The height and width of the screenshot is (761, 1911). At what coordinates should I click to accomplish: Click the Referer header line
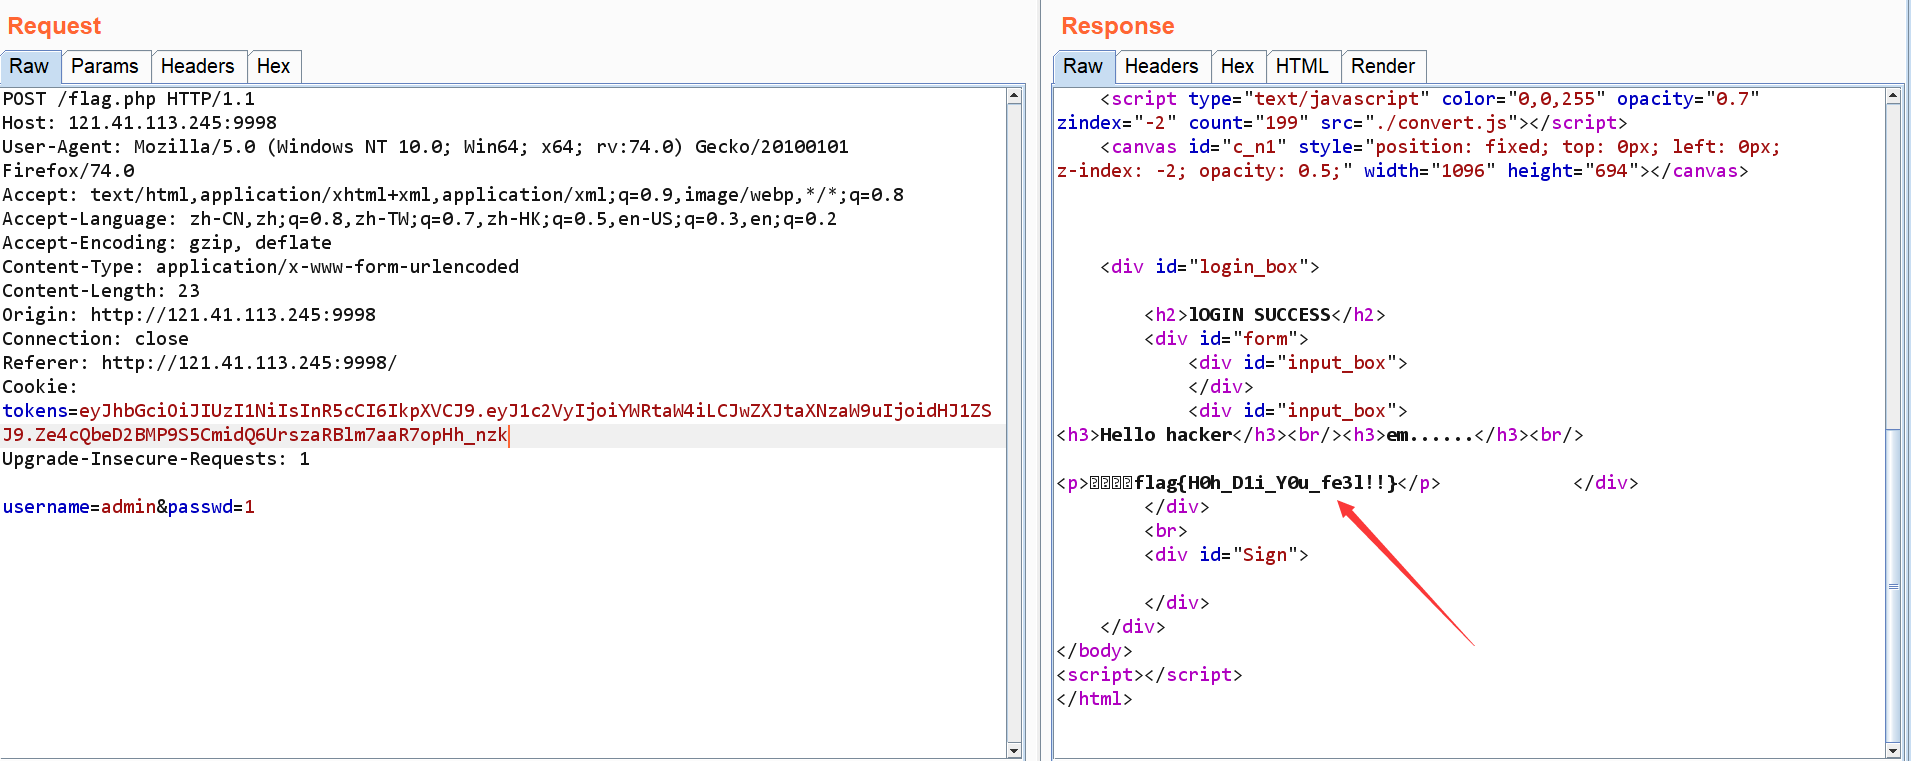pyautogui.click(x=200, y=363)
